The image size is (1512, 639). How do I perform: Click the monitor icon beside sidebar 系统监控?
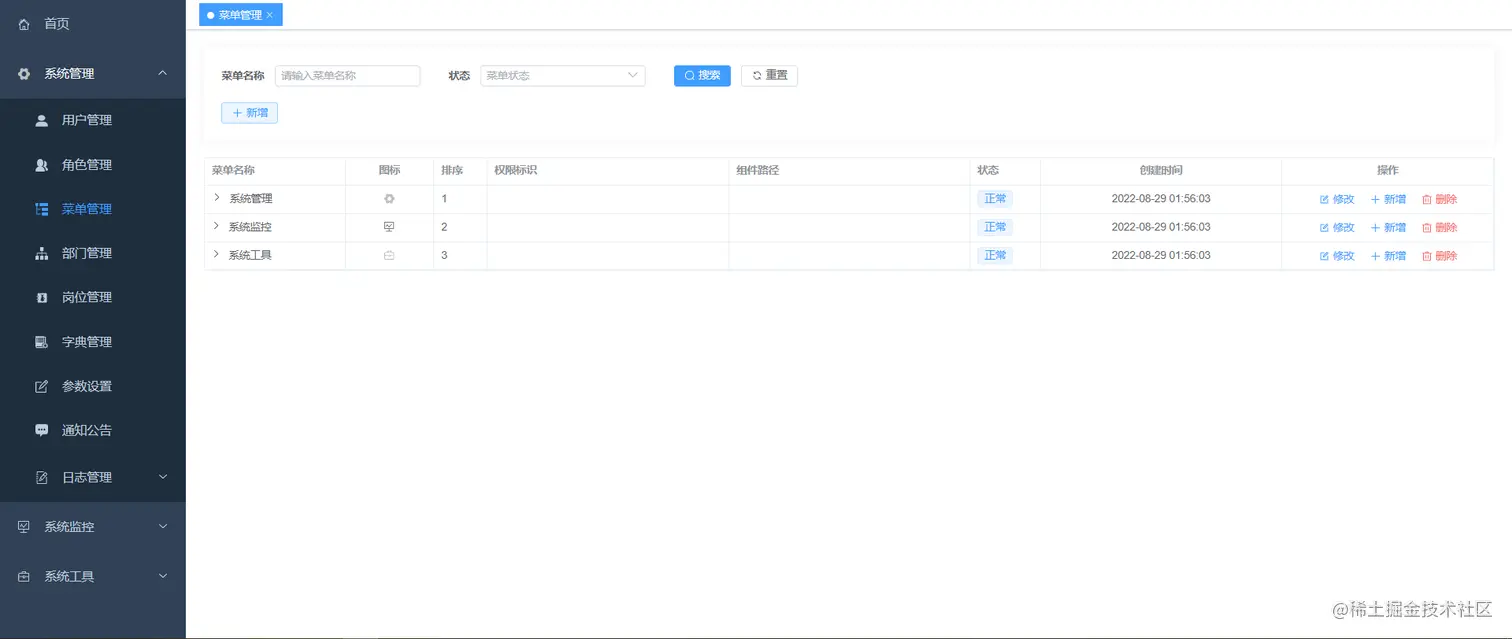(24, 527)
